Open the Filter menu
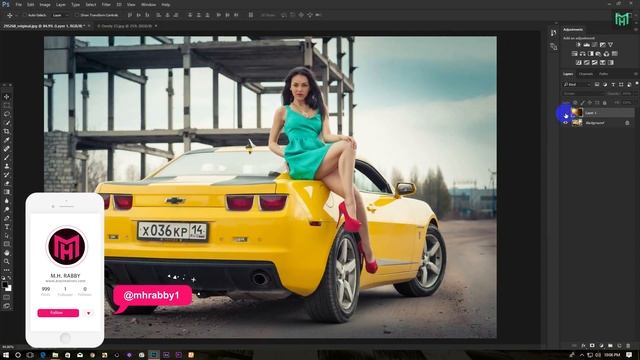This screenshot has height=360, width=640. click(x=106, y=4)
